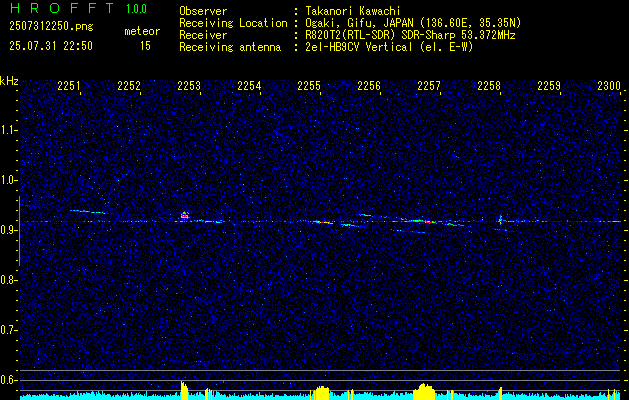Click the 2253 time axis label
This screenshot has width=629, height=400.
coord(189,85)
